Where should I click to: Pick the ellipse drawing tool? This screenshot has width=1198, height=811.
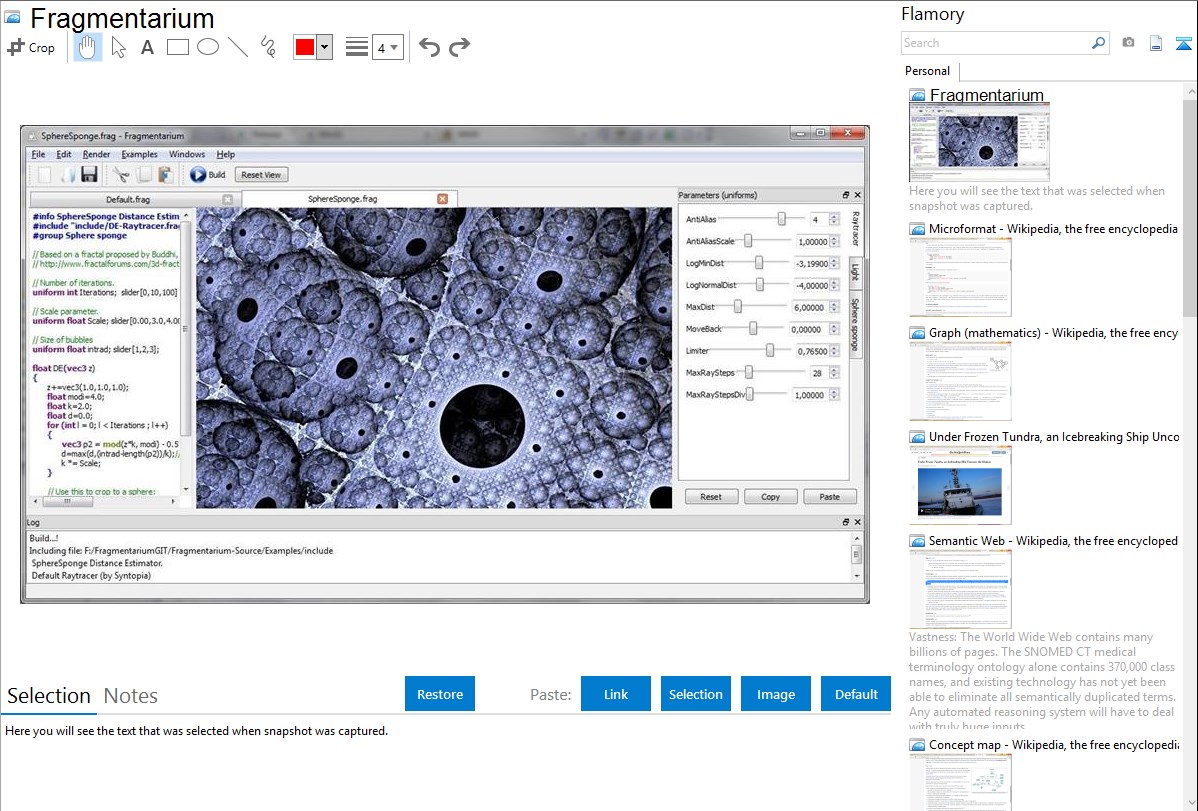(208, 47)
